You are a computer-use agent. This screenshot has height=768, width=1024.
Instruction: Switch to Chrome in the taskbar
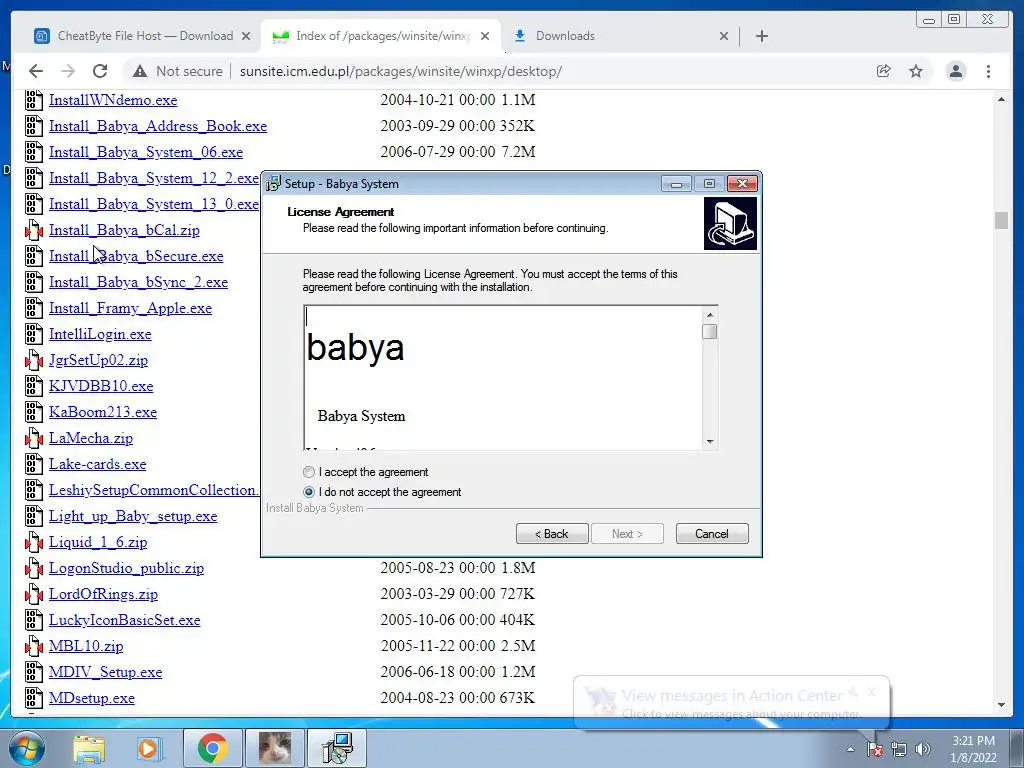(212, 748)
